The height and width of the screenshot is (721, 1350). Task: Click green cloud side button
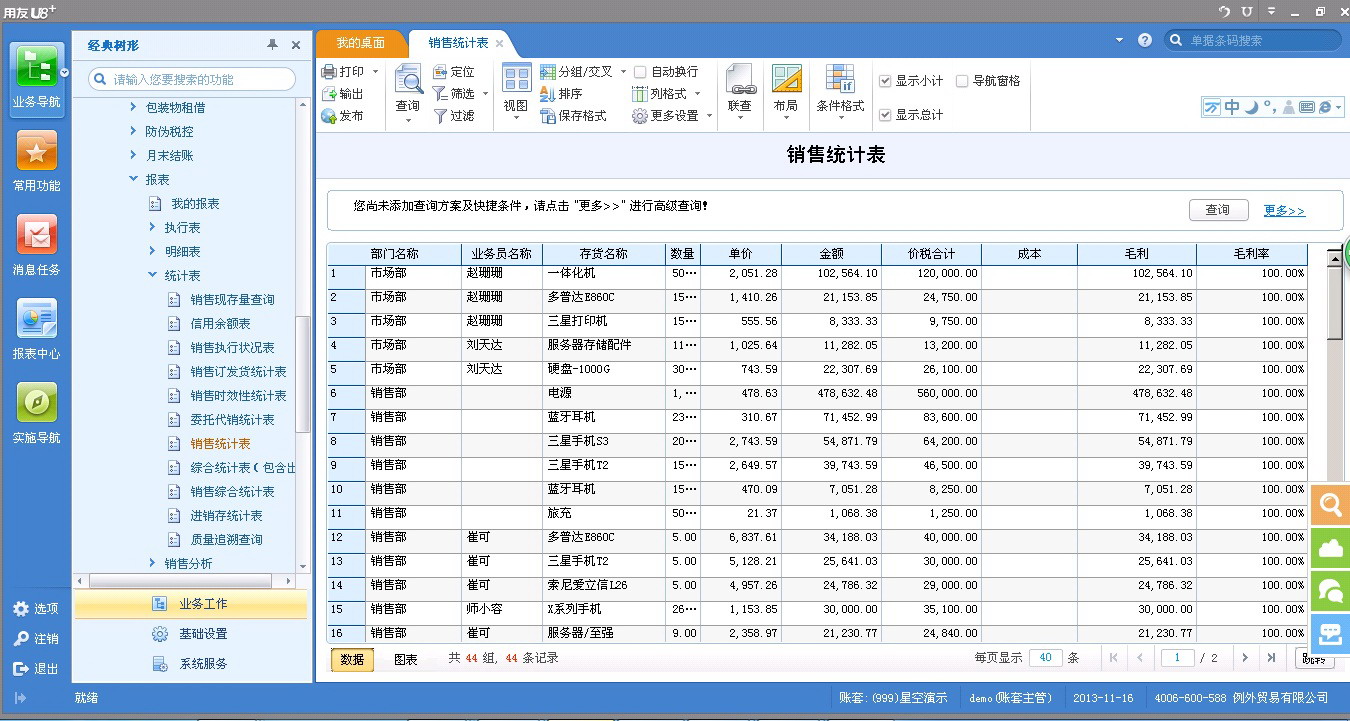coord(1331,549)
